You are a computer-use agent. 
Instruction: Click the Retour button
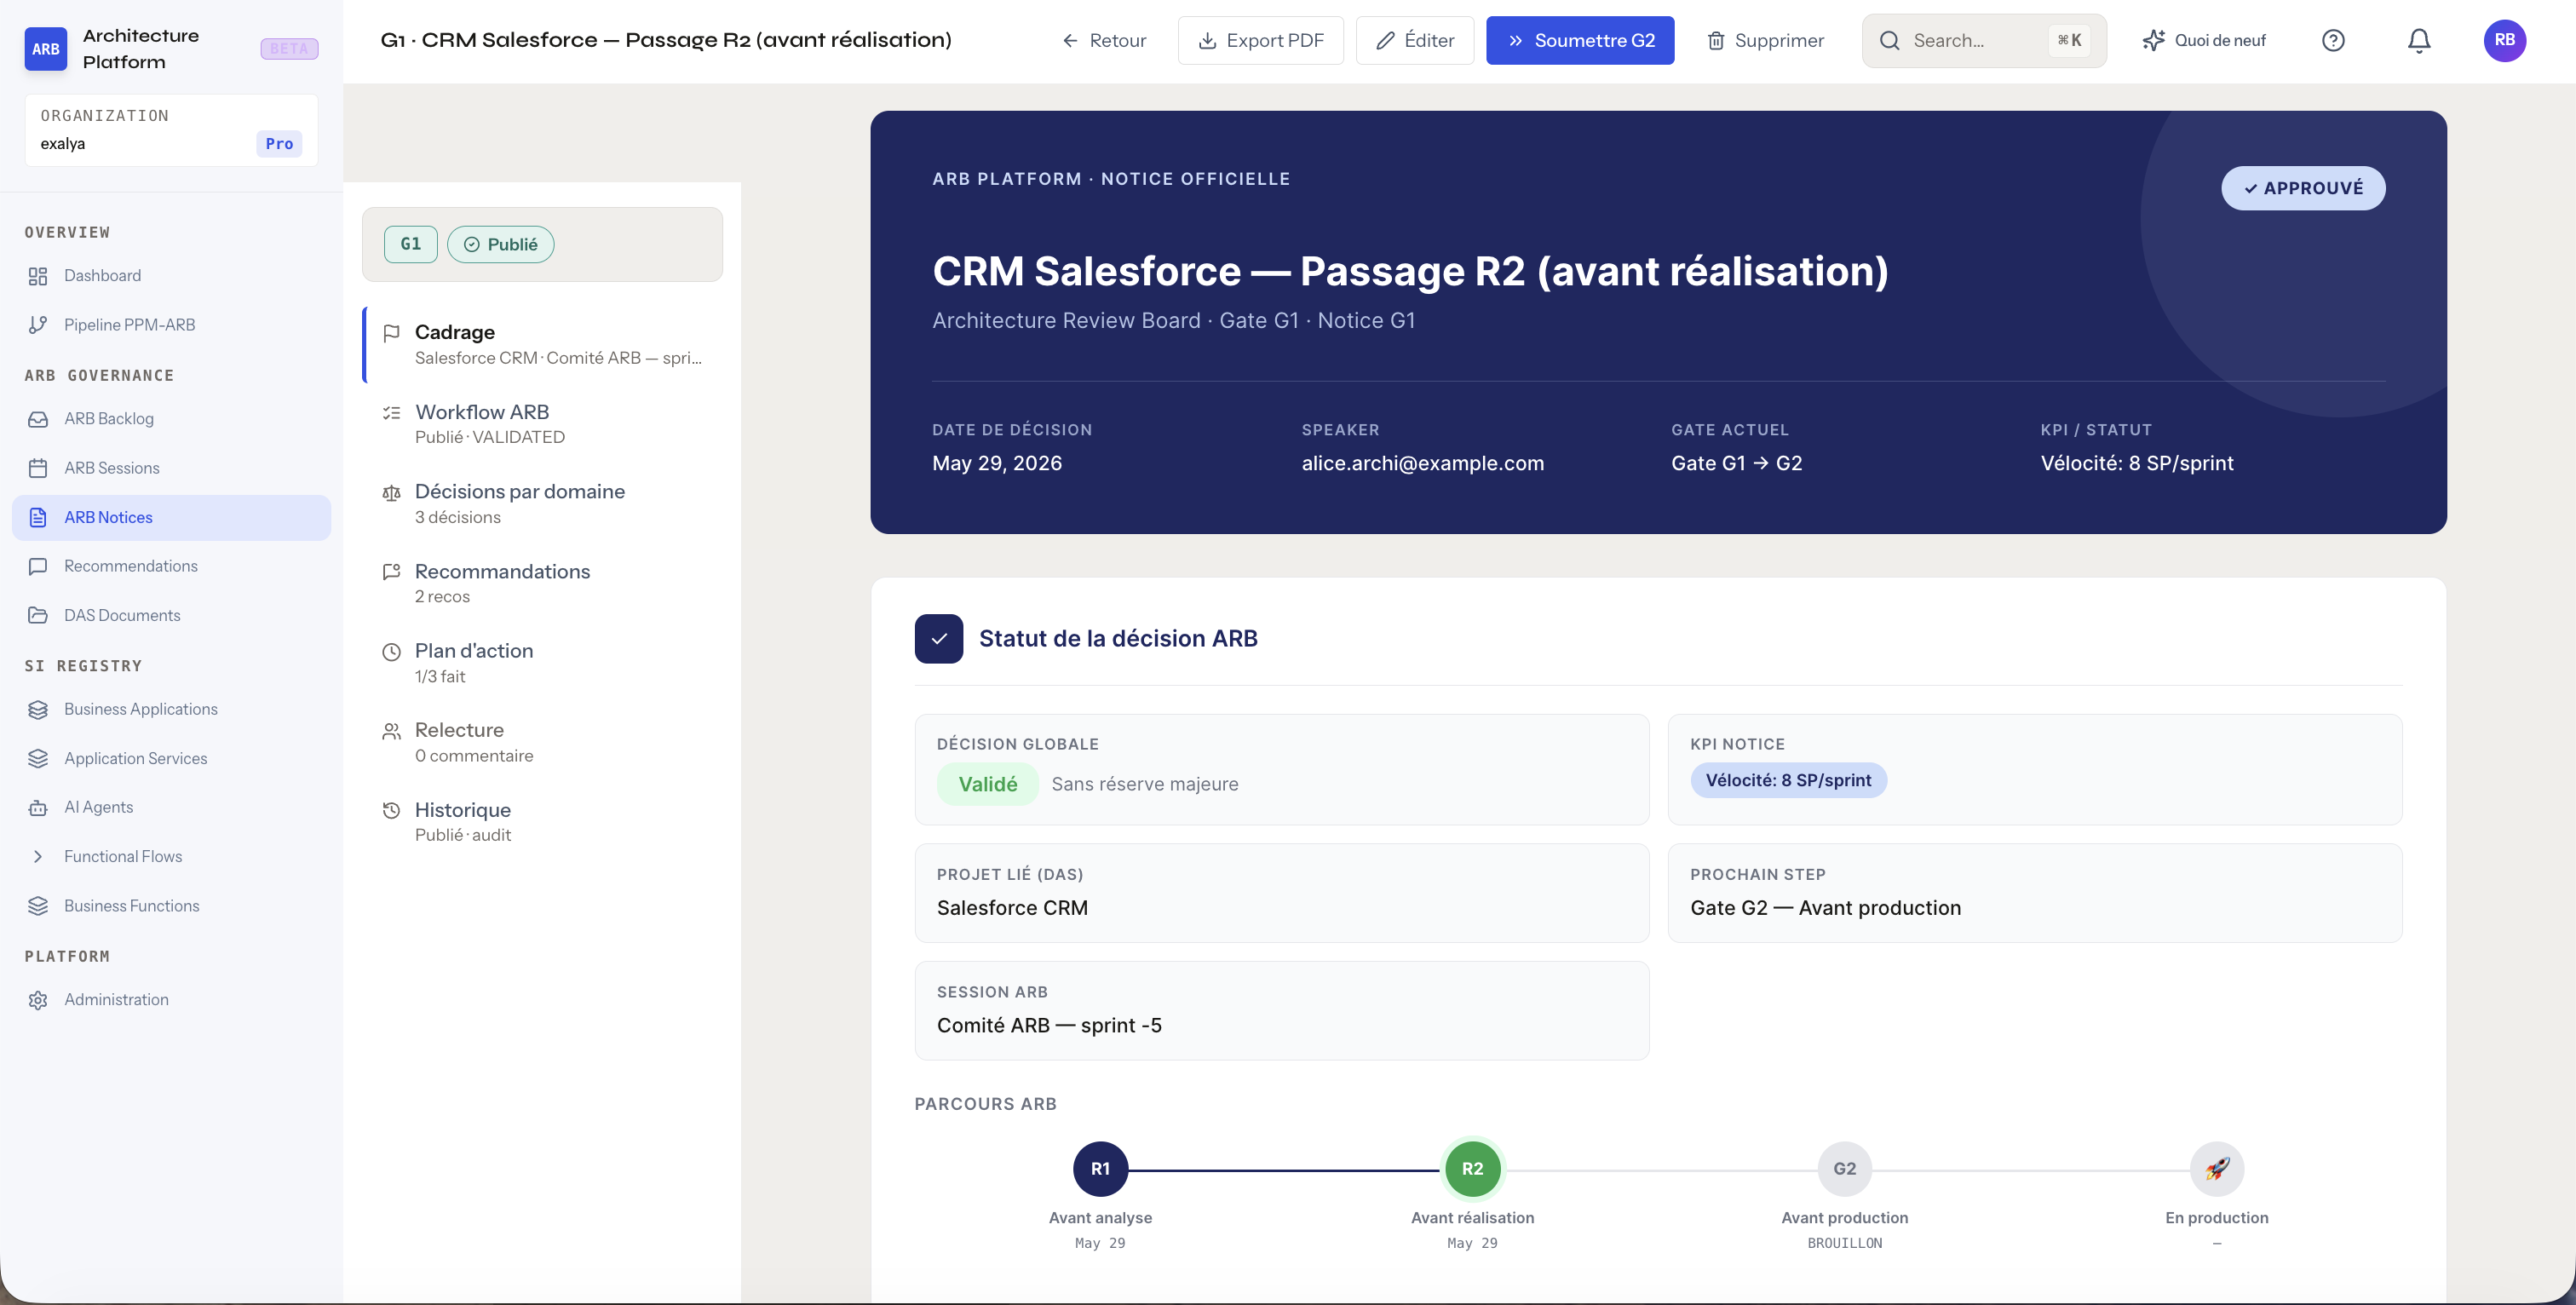pyautogui.click(x=1104, y=40)
